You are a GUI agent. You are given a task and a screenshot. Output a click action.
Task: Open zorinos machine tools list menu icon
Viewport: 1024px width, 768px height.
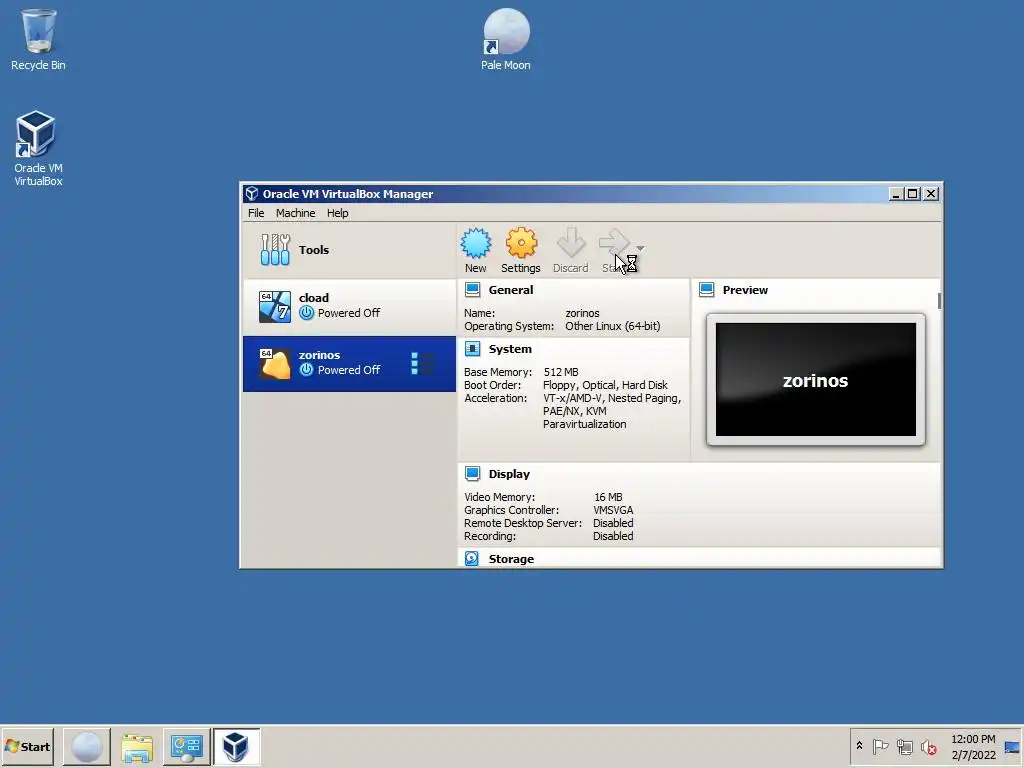pyautogui.click(x=423, y=364)
